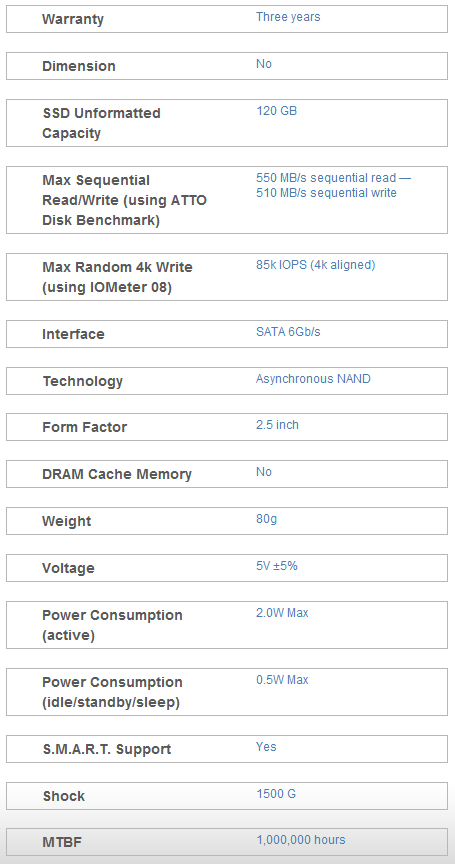Click the Dimension specification row
Image resolution: width=455 pixels, height=864 pixels.
(x=227, y=66)
